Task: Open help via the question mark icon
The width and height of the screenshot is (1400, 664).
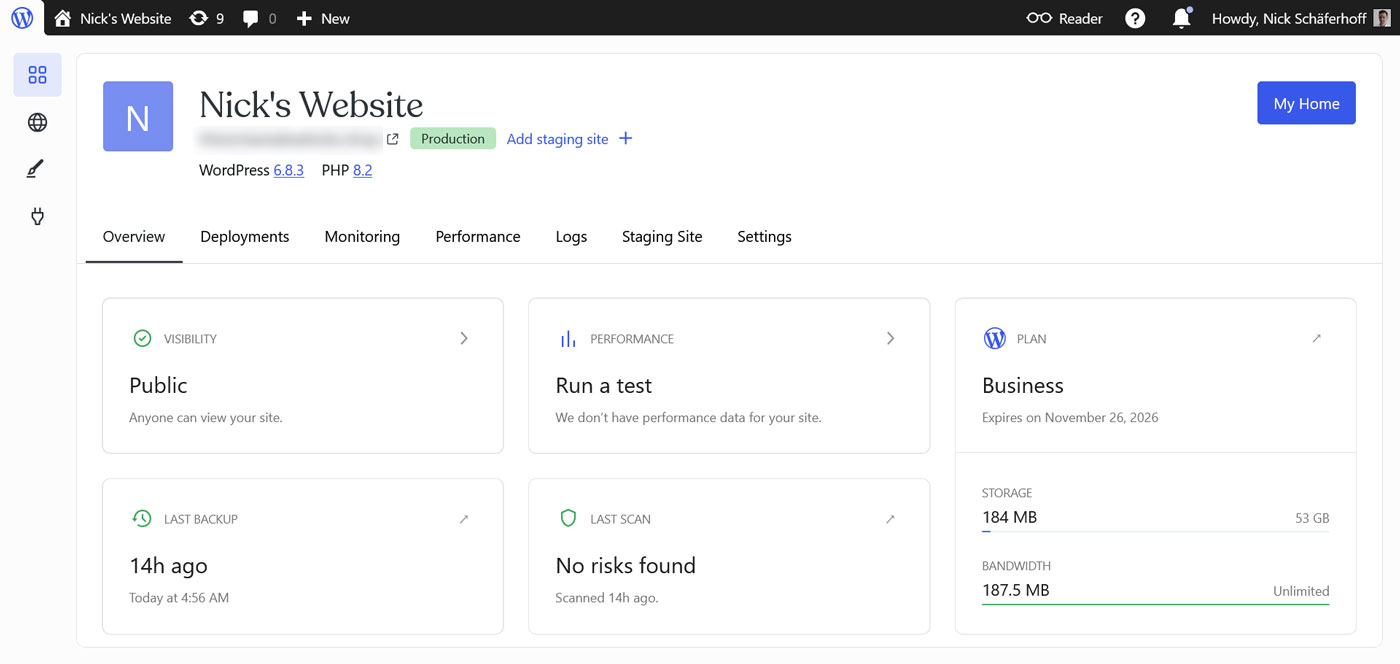Action: click(1135, 18)
